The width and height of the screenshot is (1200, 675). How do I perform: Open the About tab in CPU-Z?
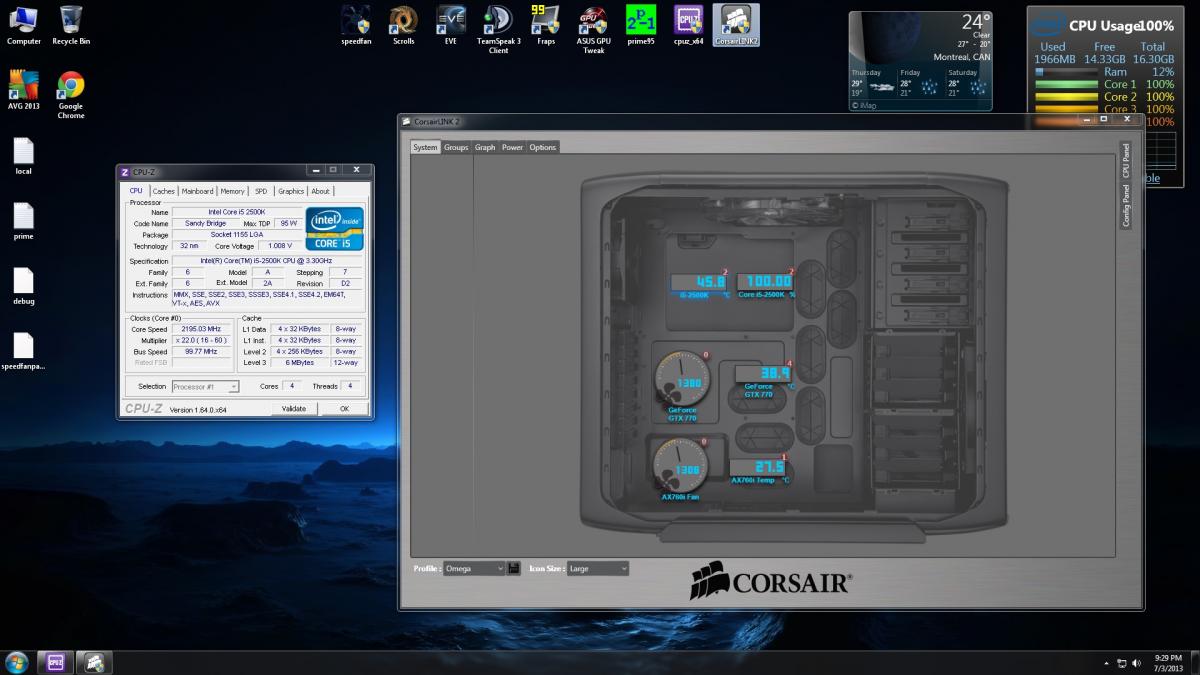(320, 191)
